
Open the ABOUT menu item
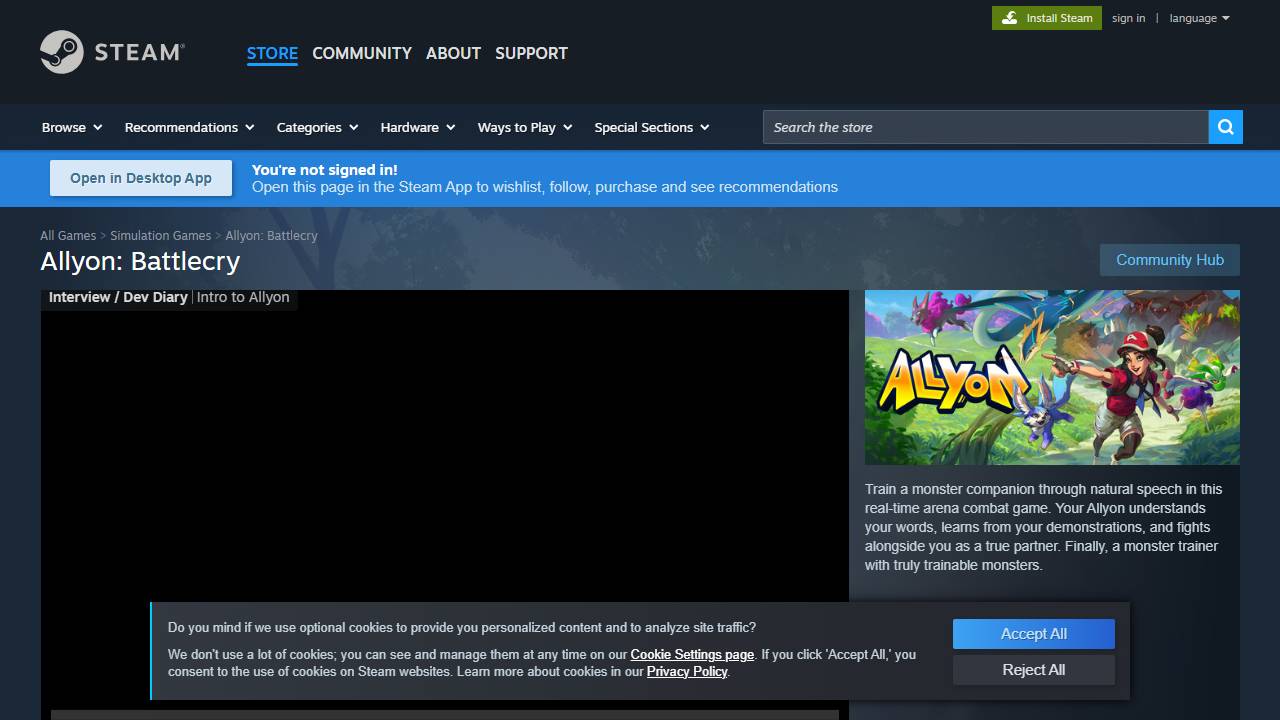point(453,53)
